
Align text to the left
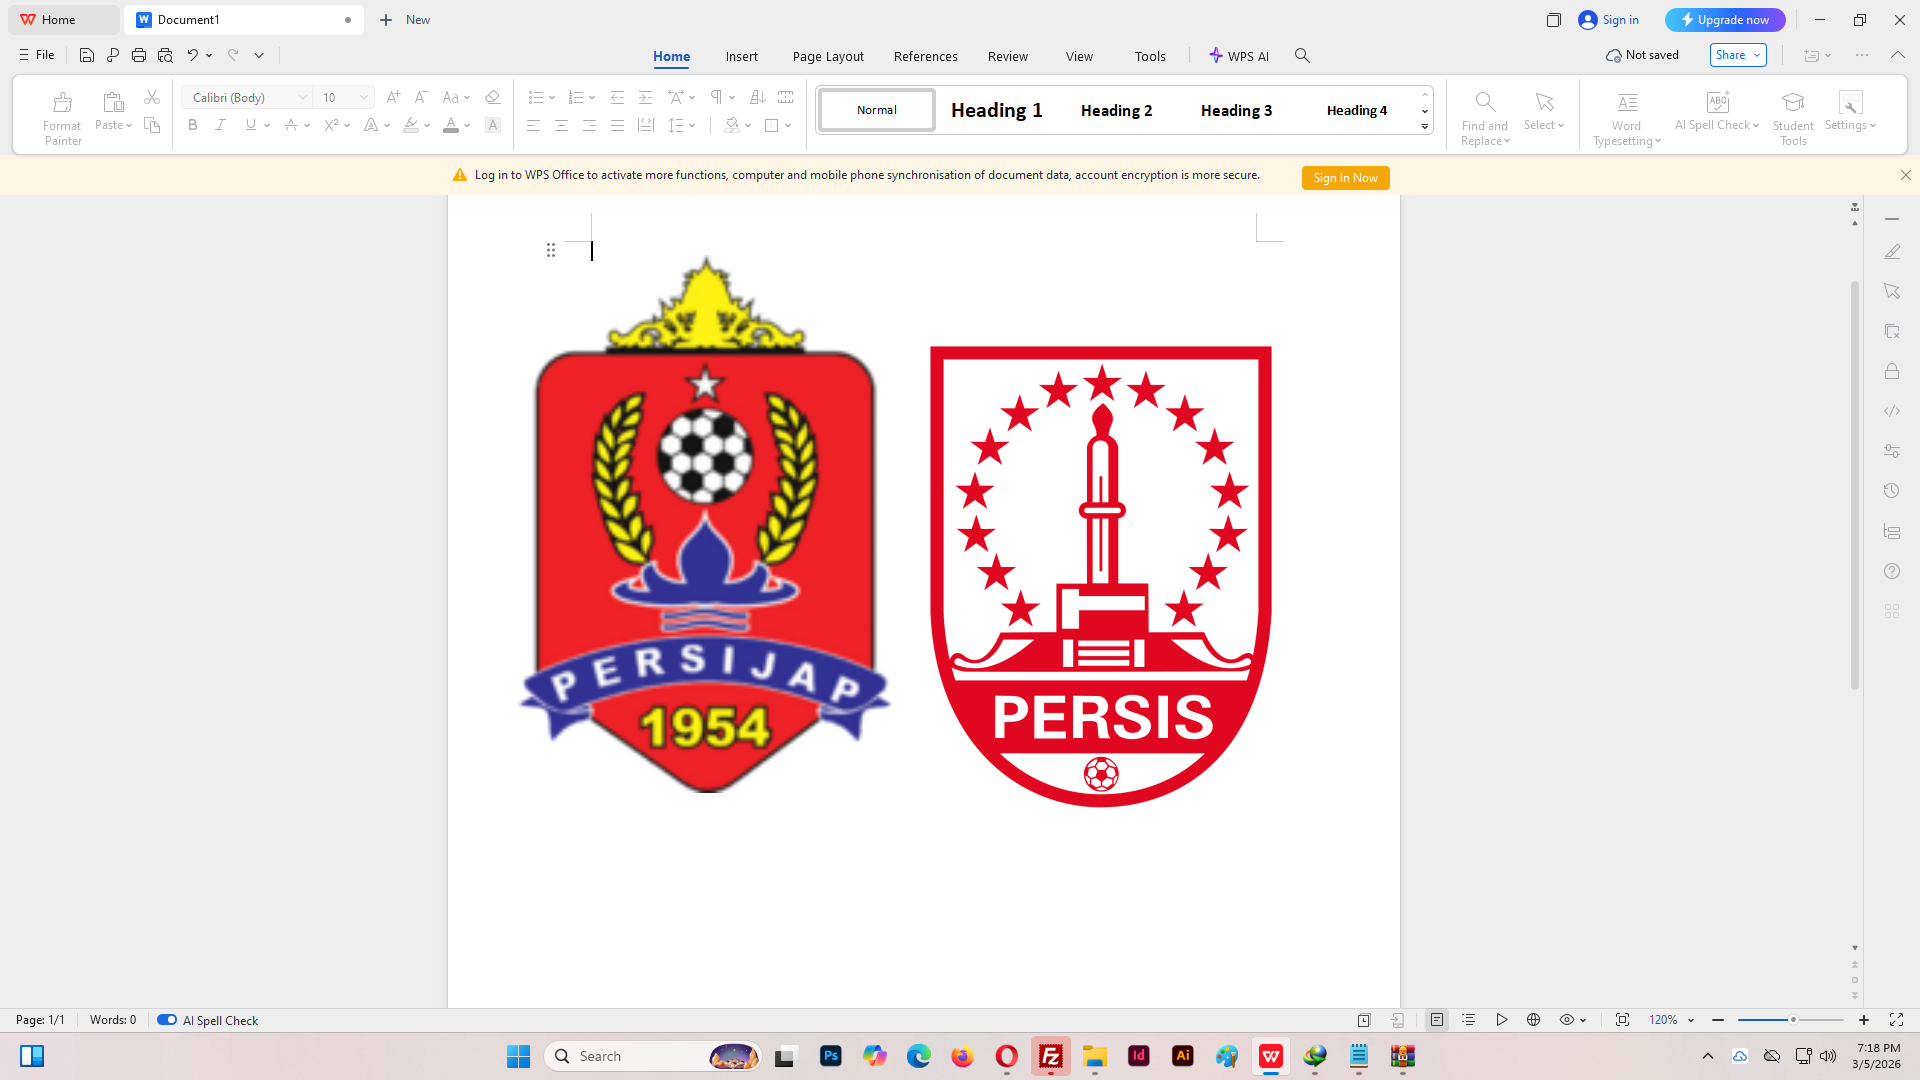[533, 125]
